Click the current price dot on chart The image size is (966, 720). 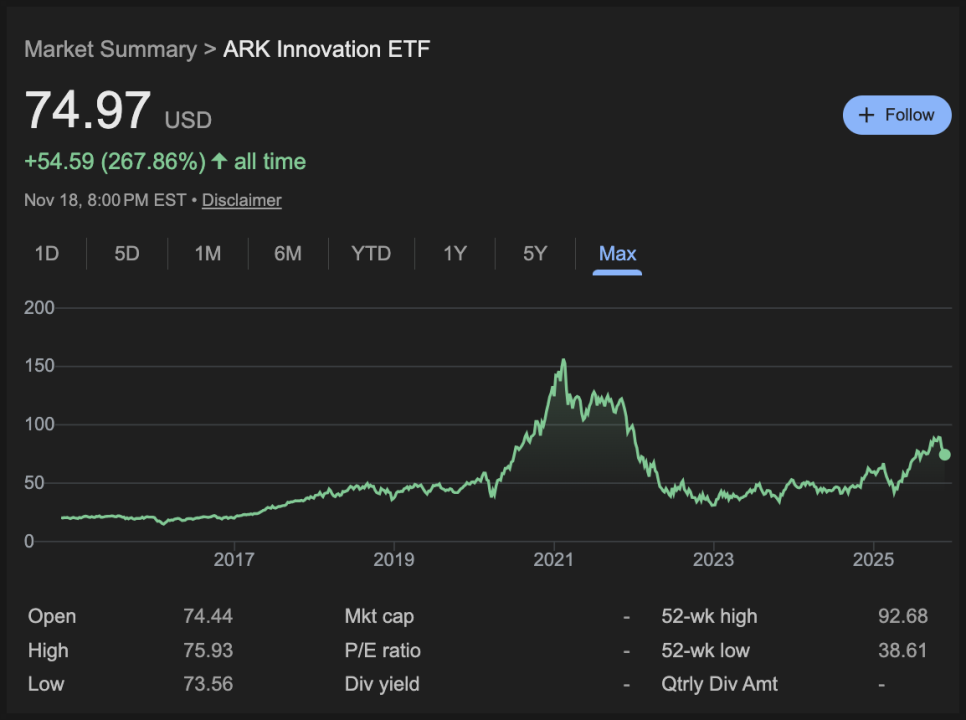click(945, 455)
